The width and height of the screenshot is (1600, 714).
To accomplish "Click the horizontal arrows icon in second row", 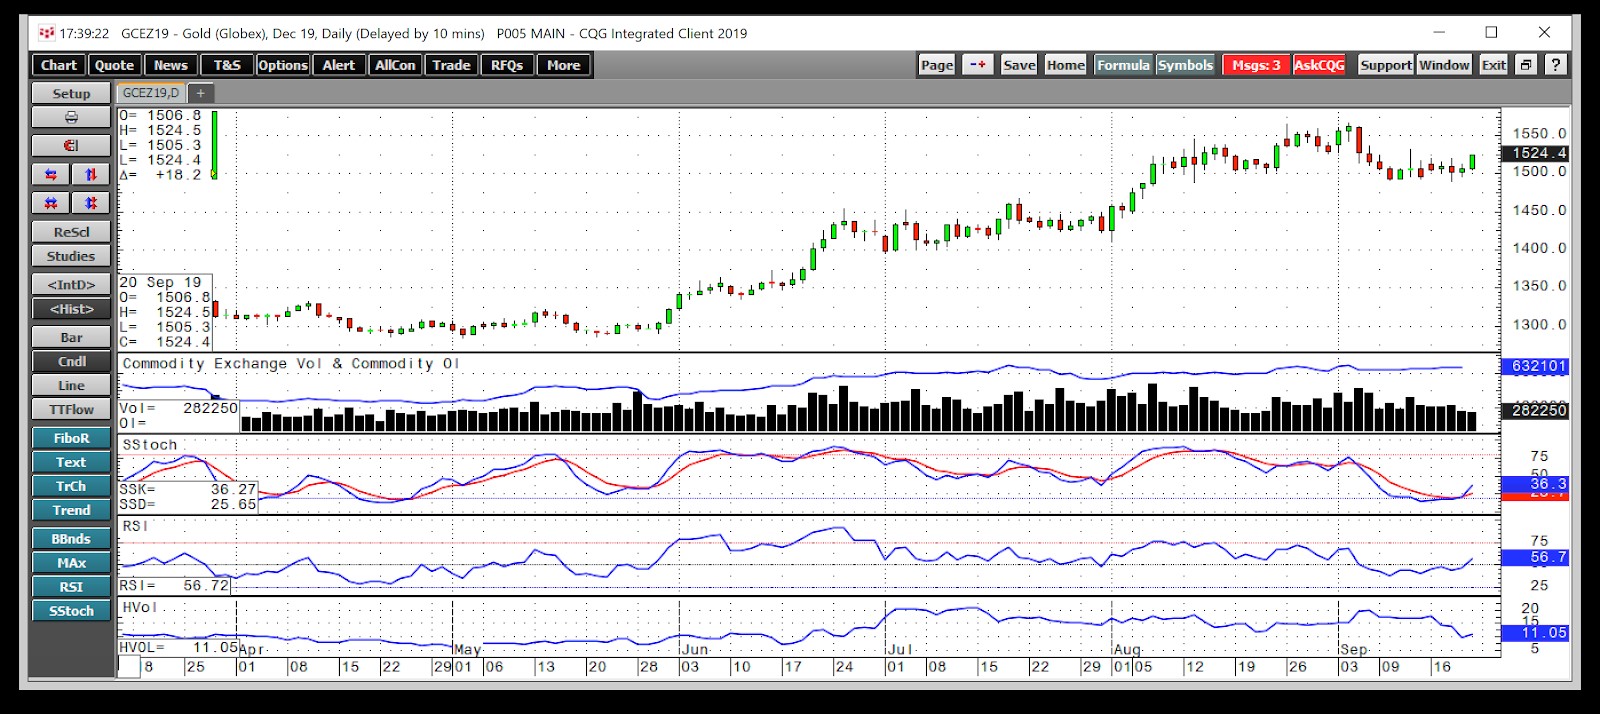I will pyautogui.click(x=51, y=203).
